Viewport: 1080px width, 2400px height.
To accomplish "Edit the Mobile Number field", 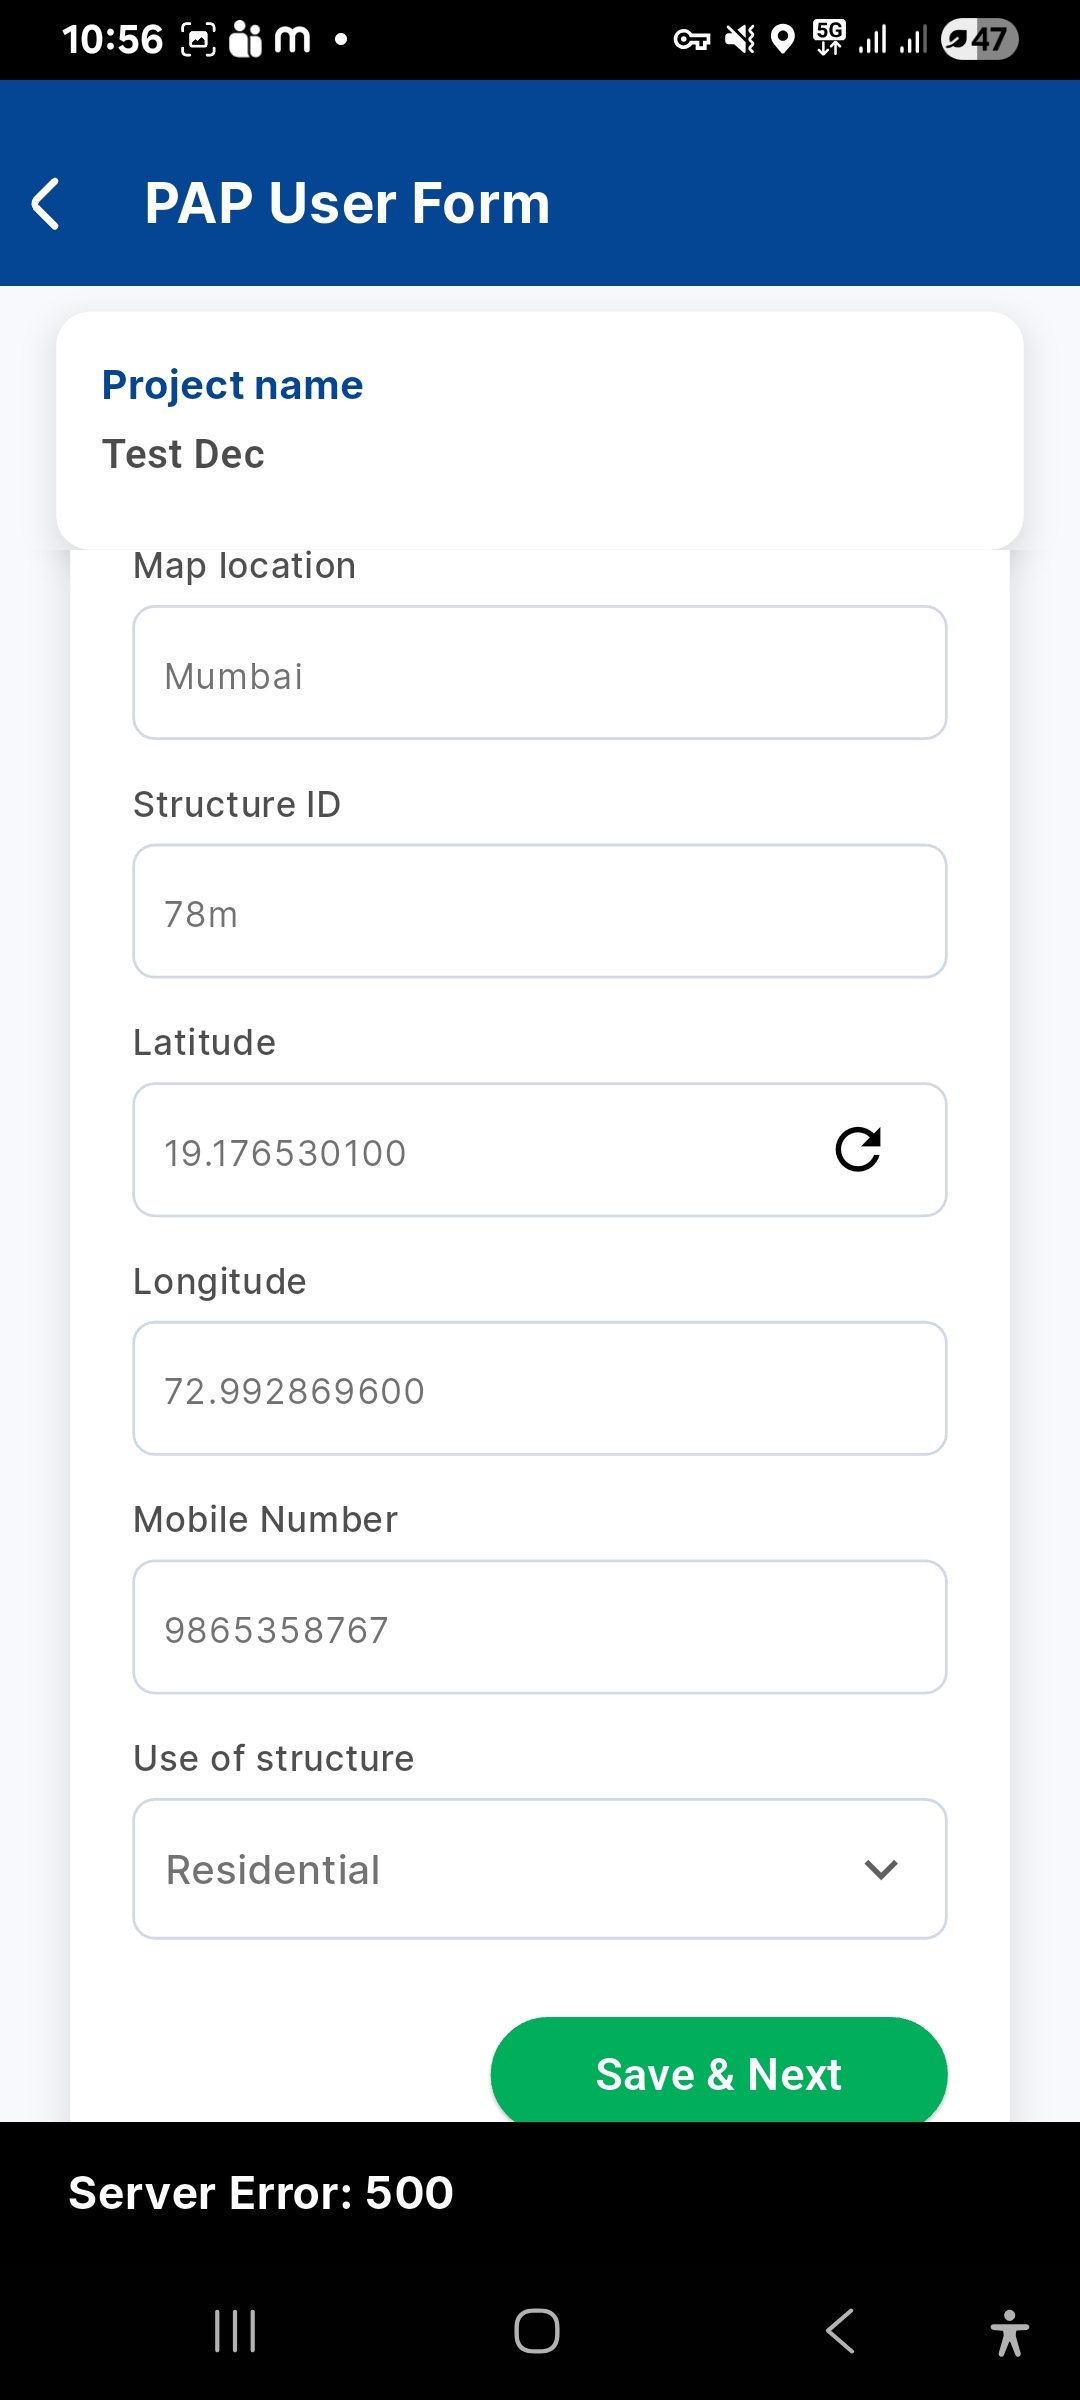I will 540,1627.
